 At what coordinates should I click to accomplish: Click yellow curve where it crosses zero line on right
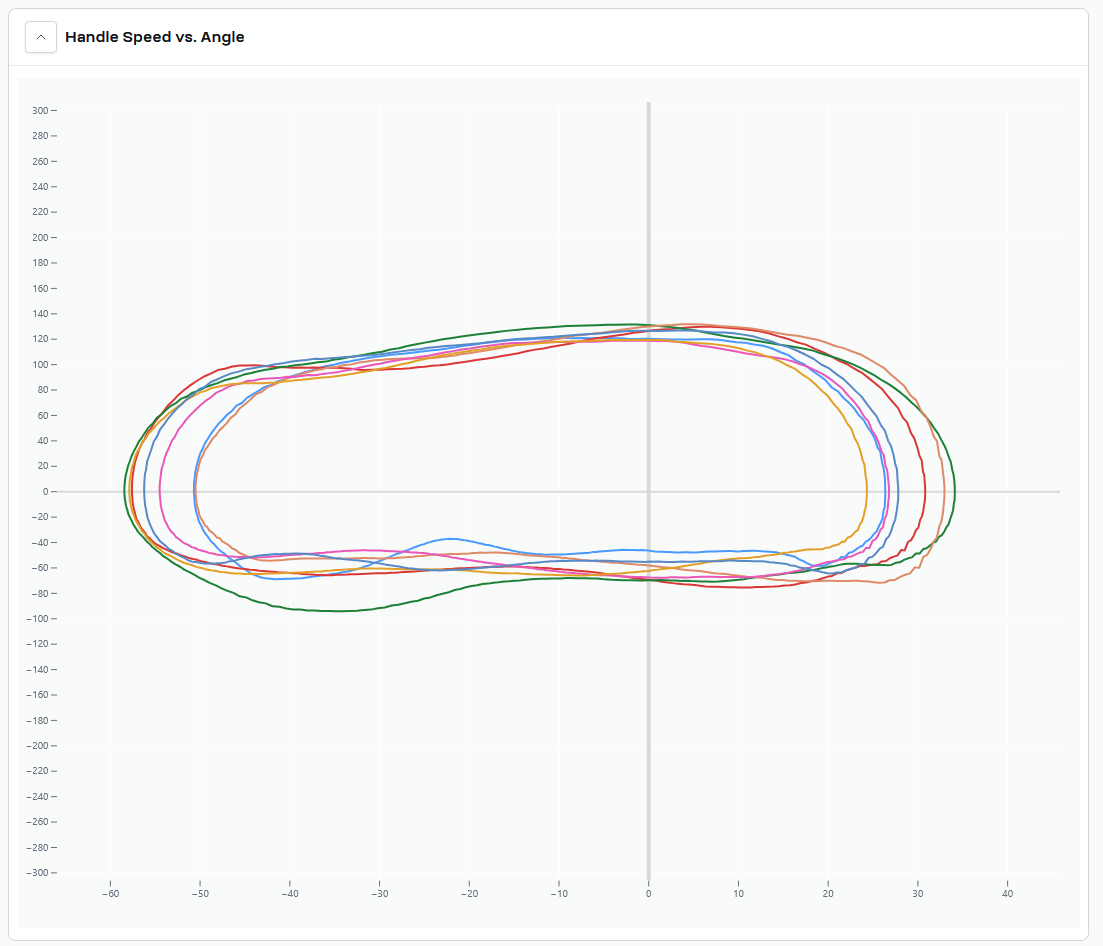click(866, 491)
